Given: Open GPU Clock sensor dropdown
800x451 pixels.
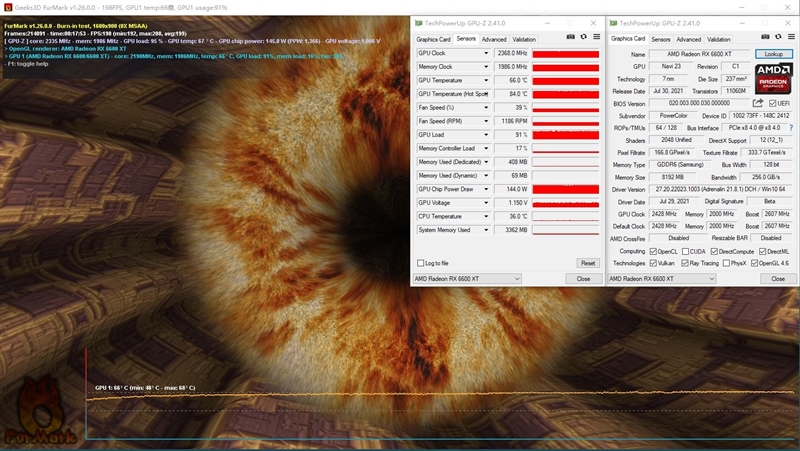Looking at the screenshot, I should pos(486,53).
